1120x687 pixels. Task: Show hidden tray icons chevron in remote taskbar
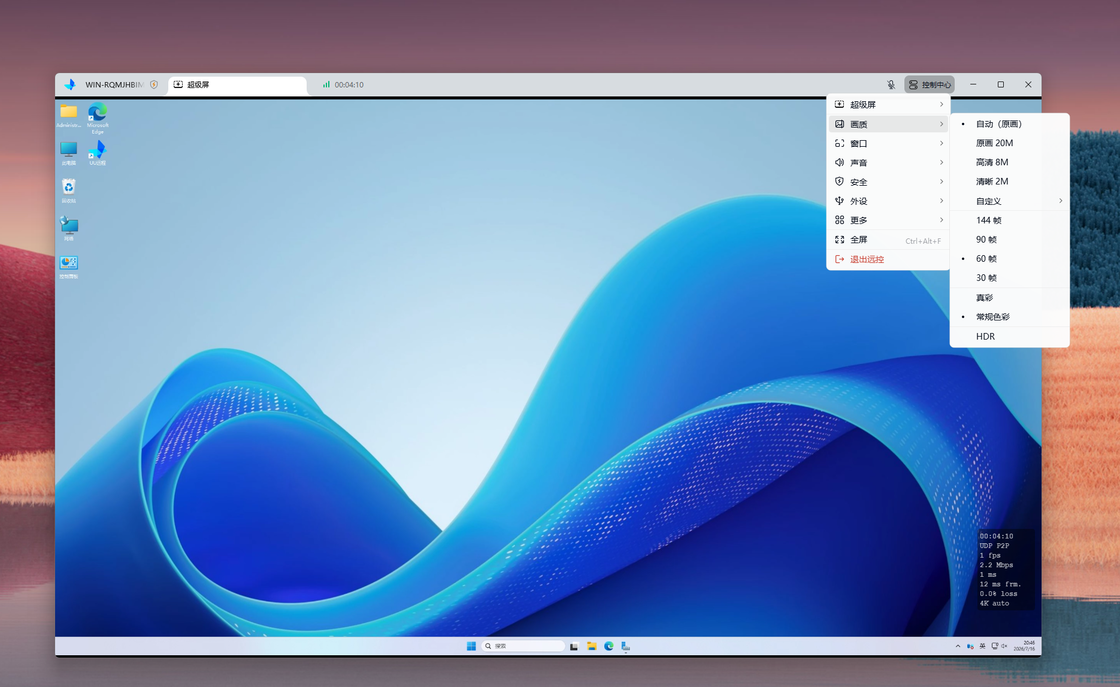(x=958, y=646)
